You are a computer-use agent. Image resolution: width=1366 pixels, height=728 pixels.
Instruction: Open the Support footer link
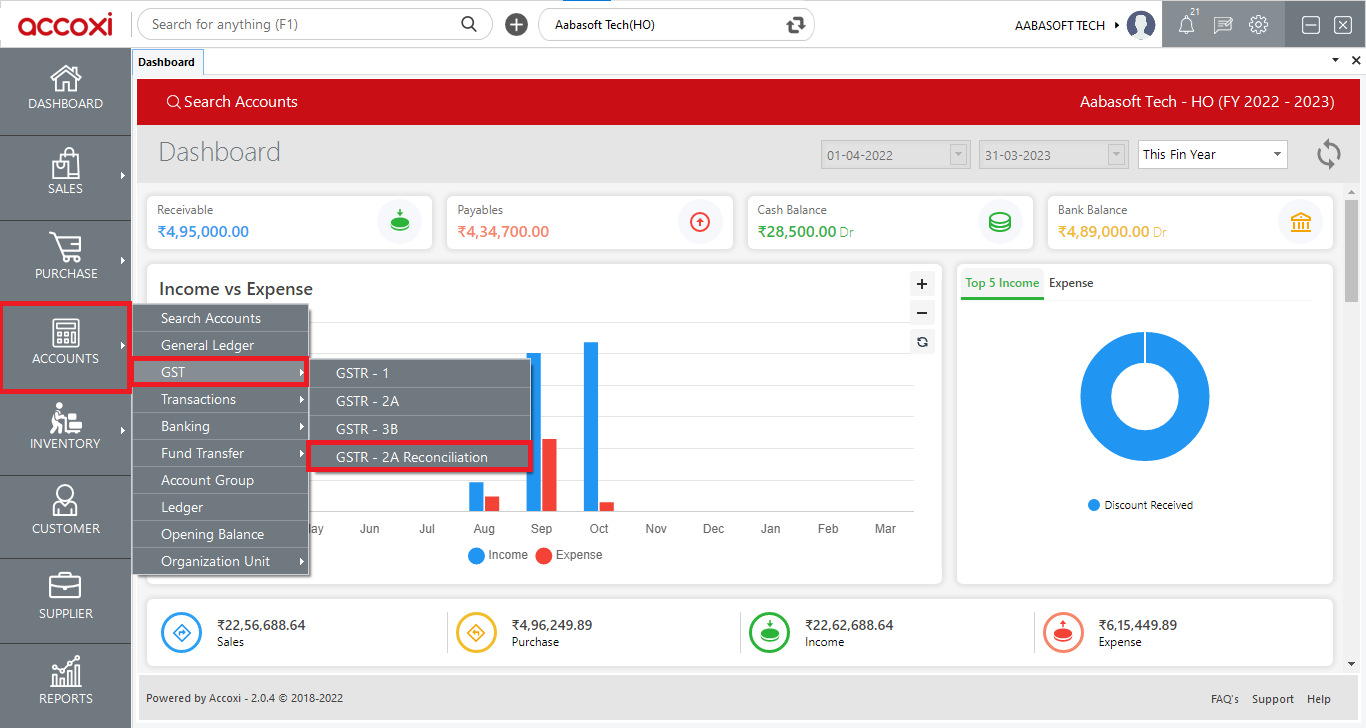tap(1273, 699)
